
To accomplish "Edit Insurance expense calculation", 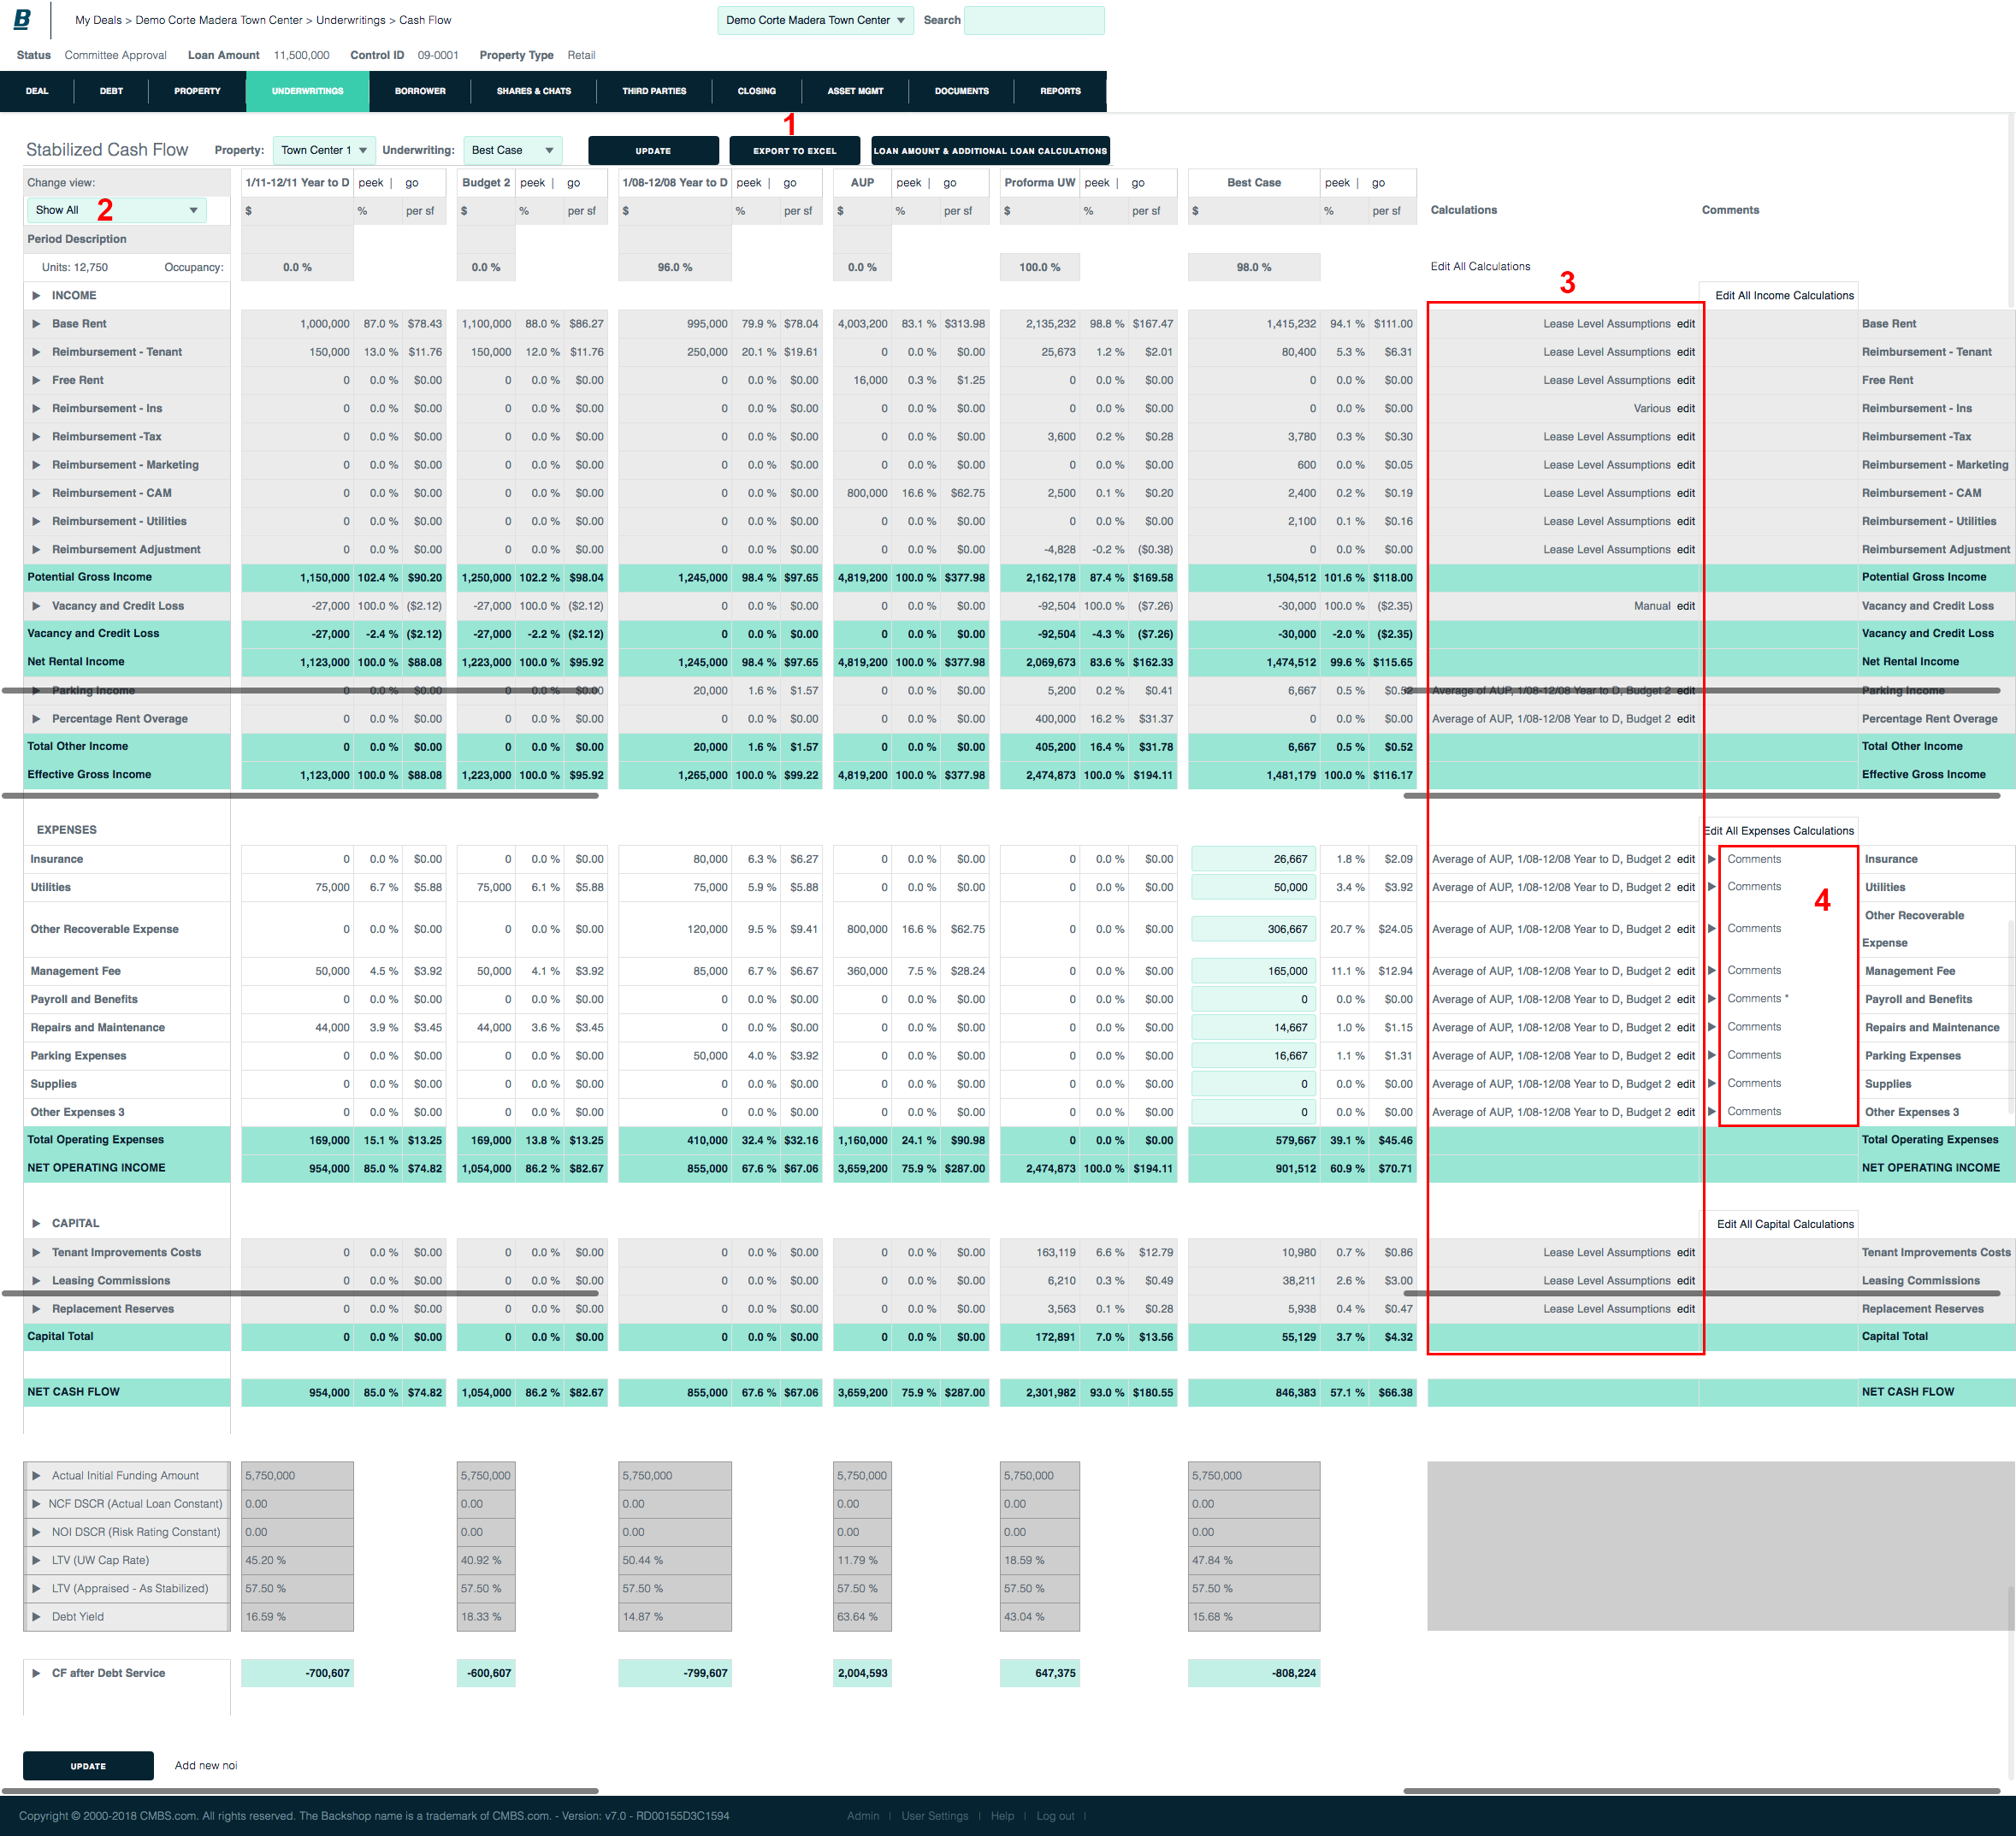I will (1686, 859).
